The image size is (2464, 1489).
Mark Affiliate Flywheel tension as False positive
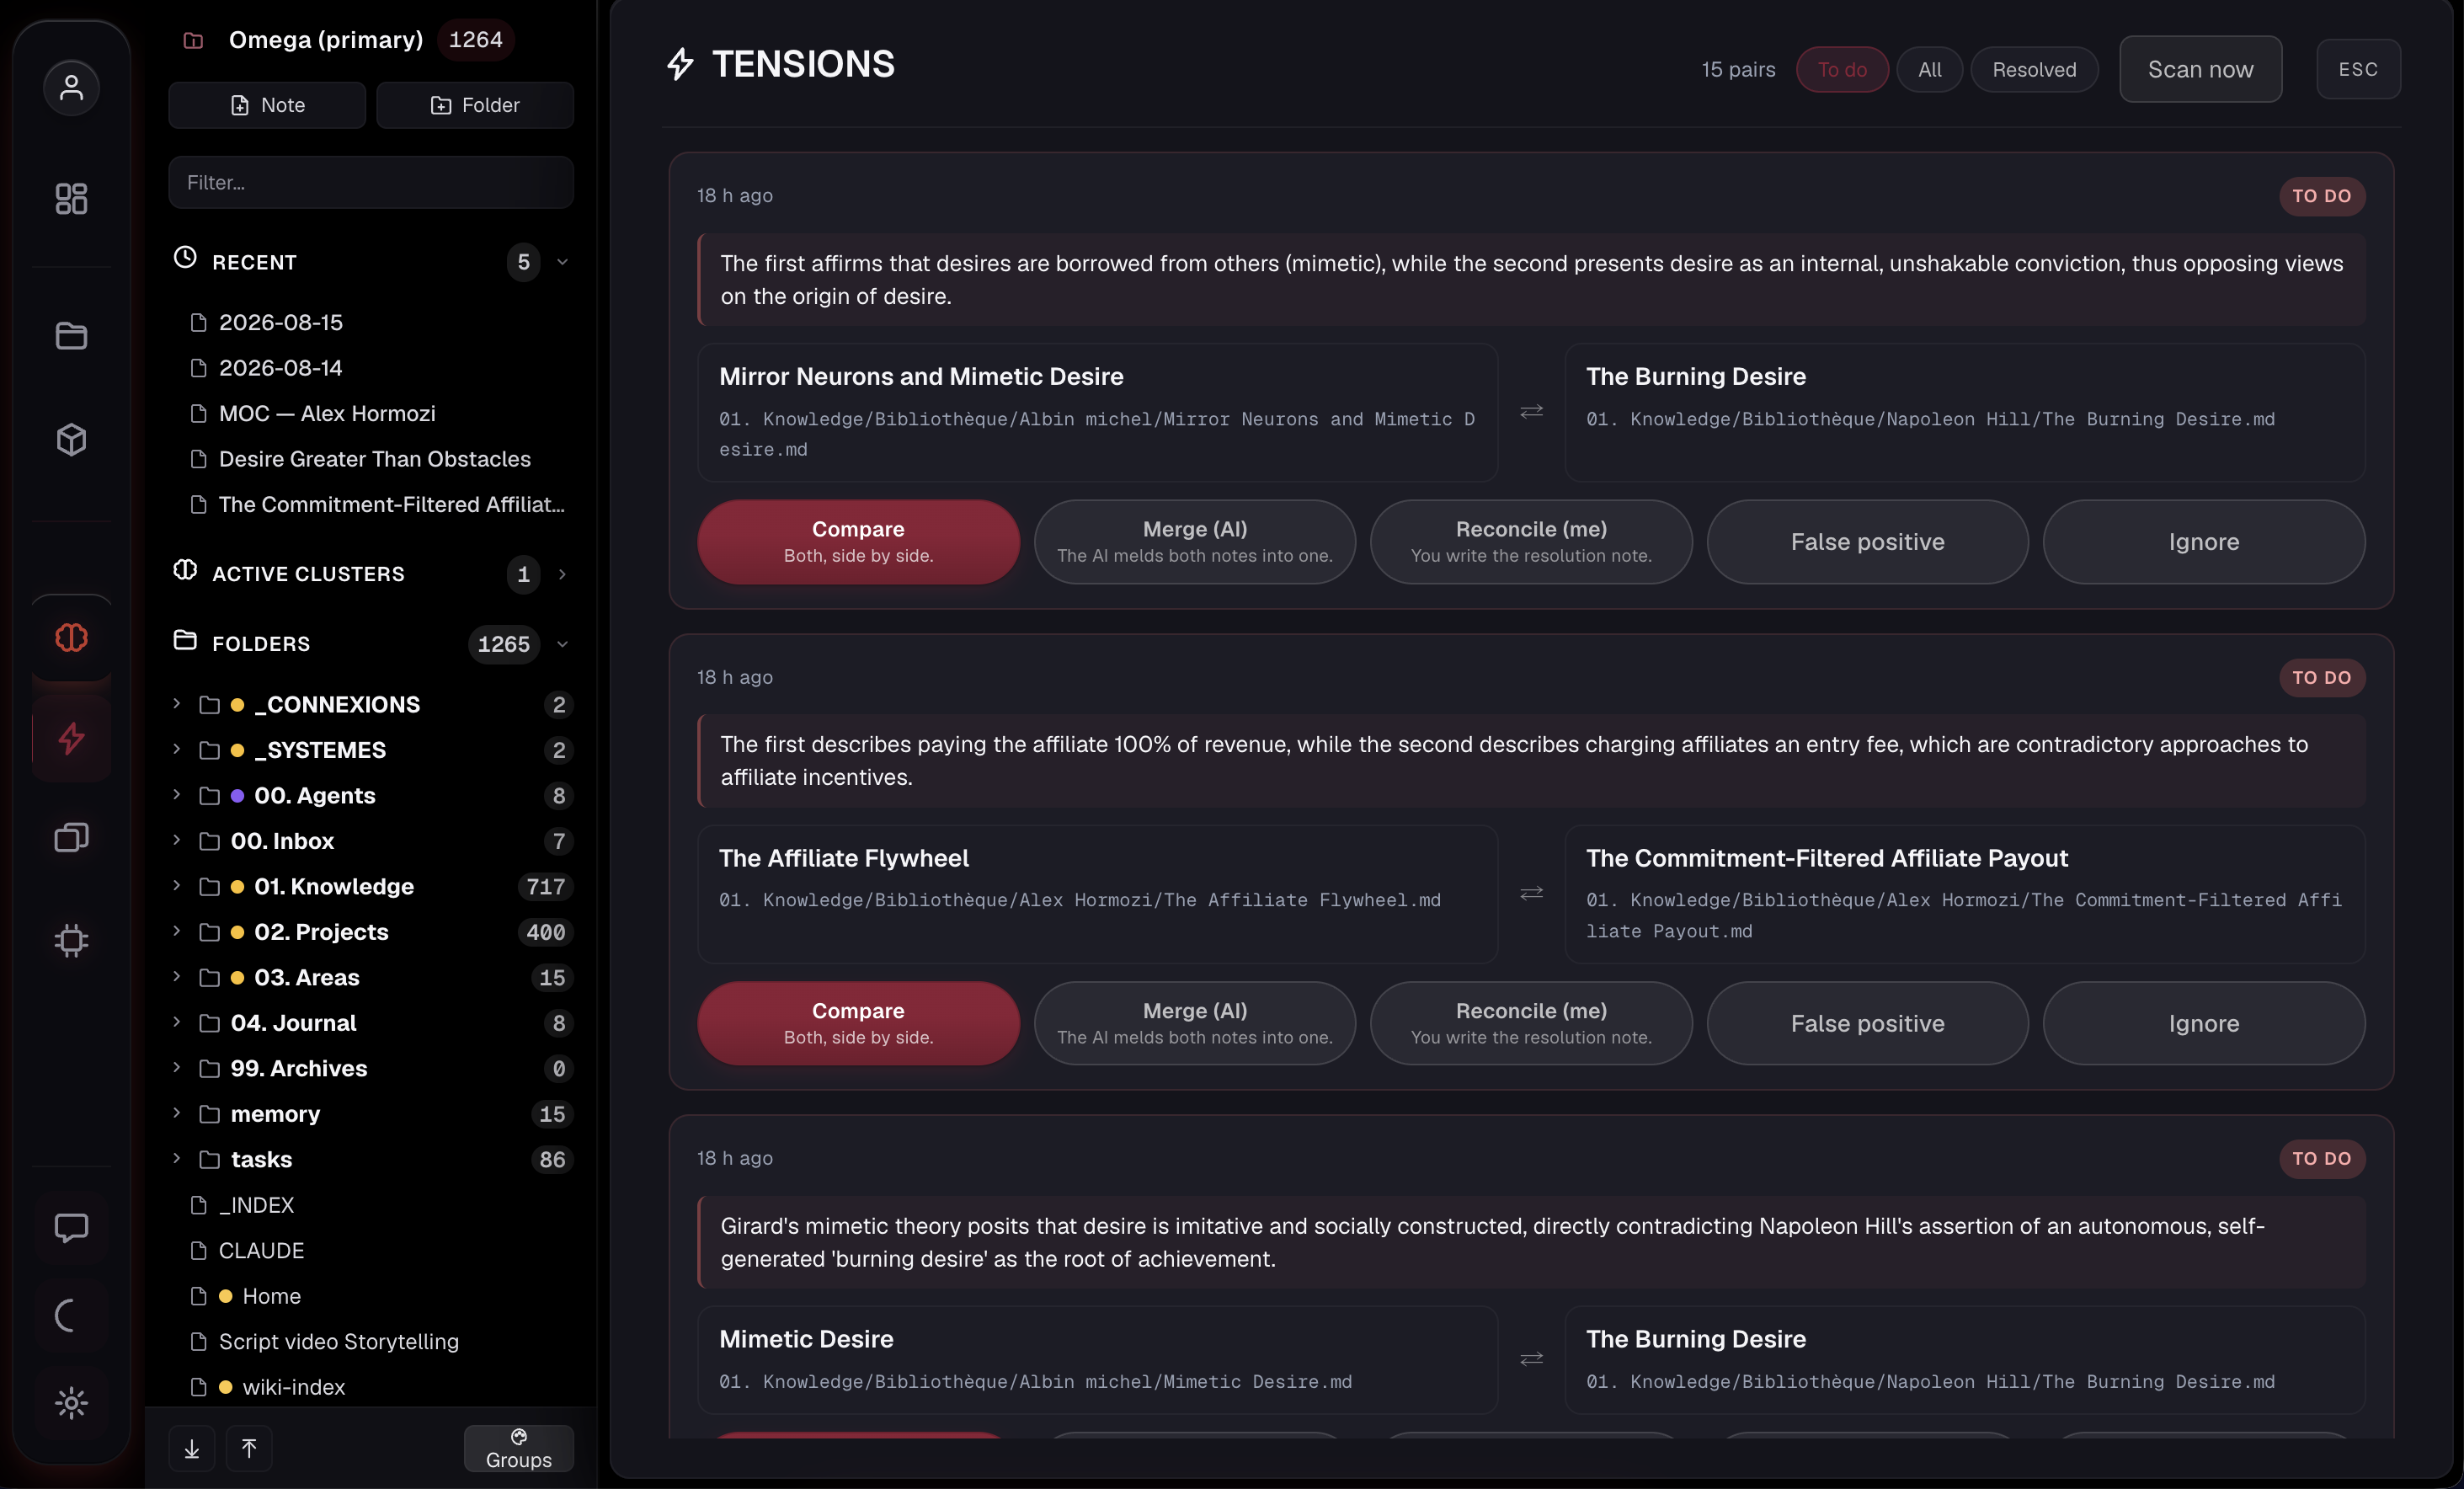pos(1867,1023)
